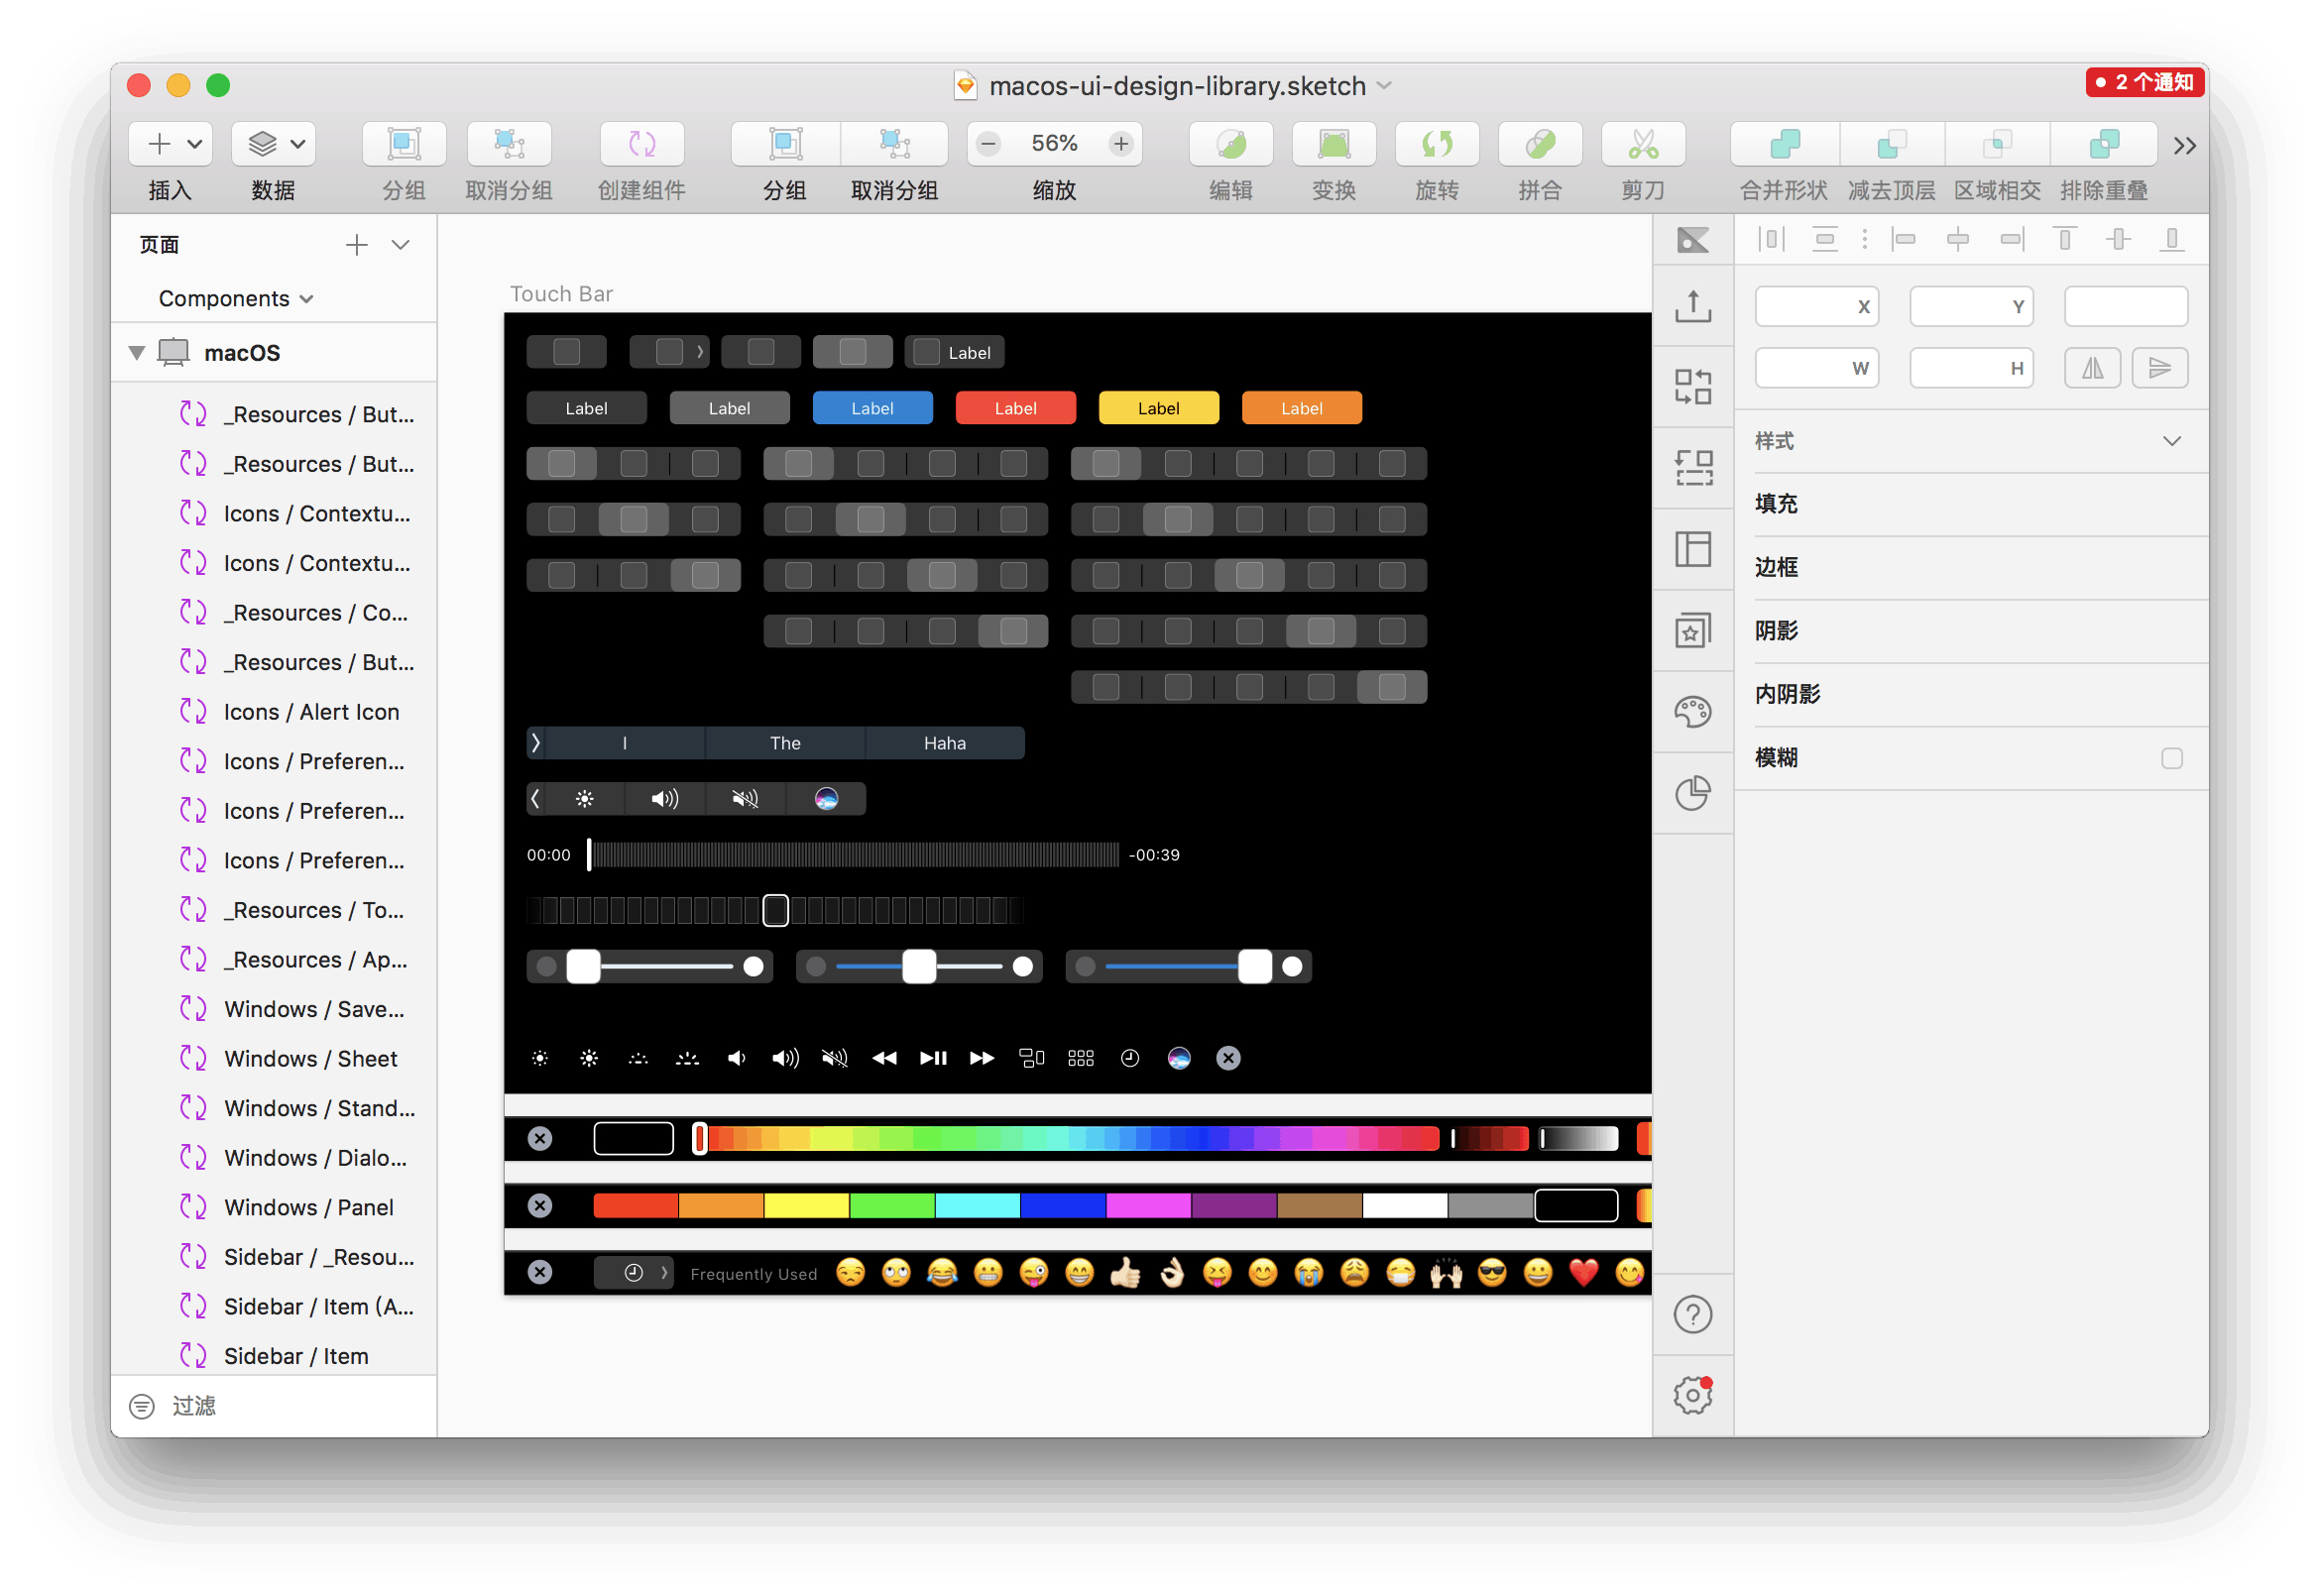This screenshot has width=2320, height=1596.
Task: Select the Union (合并形状) shape icon
Action: point(1783,144)
